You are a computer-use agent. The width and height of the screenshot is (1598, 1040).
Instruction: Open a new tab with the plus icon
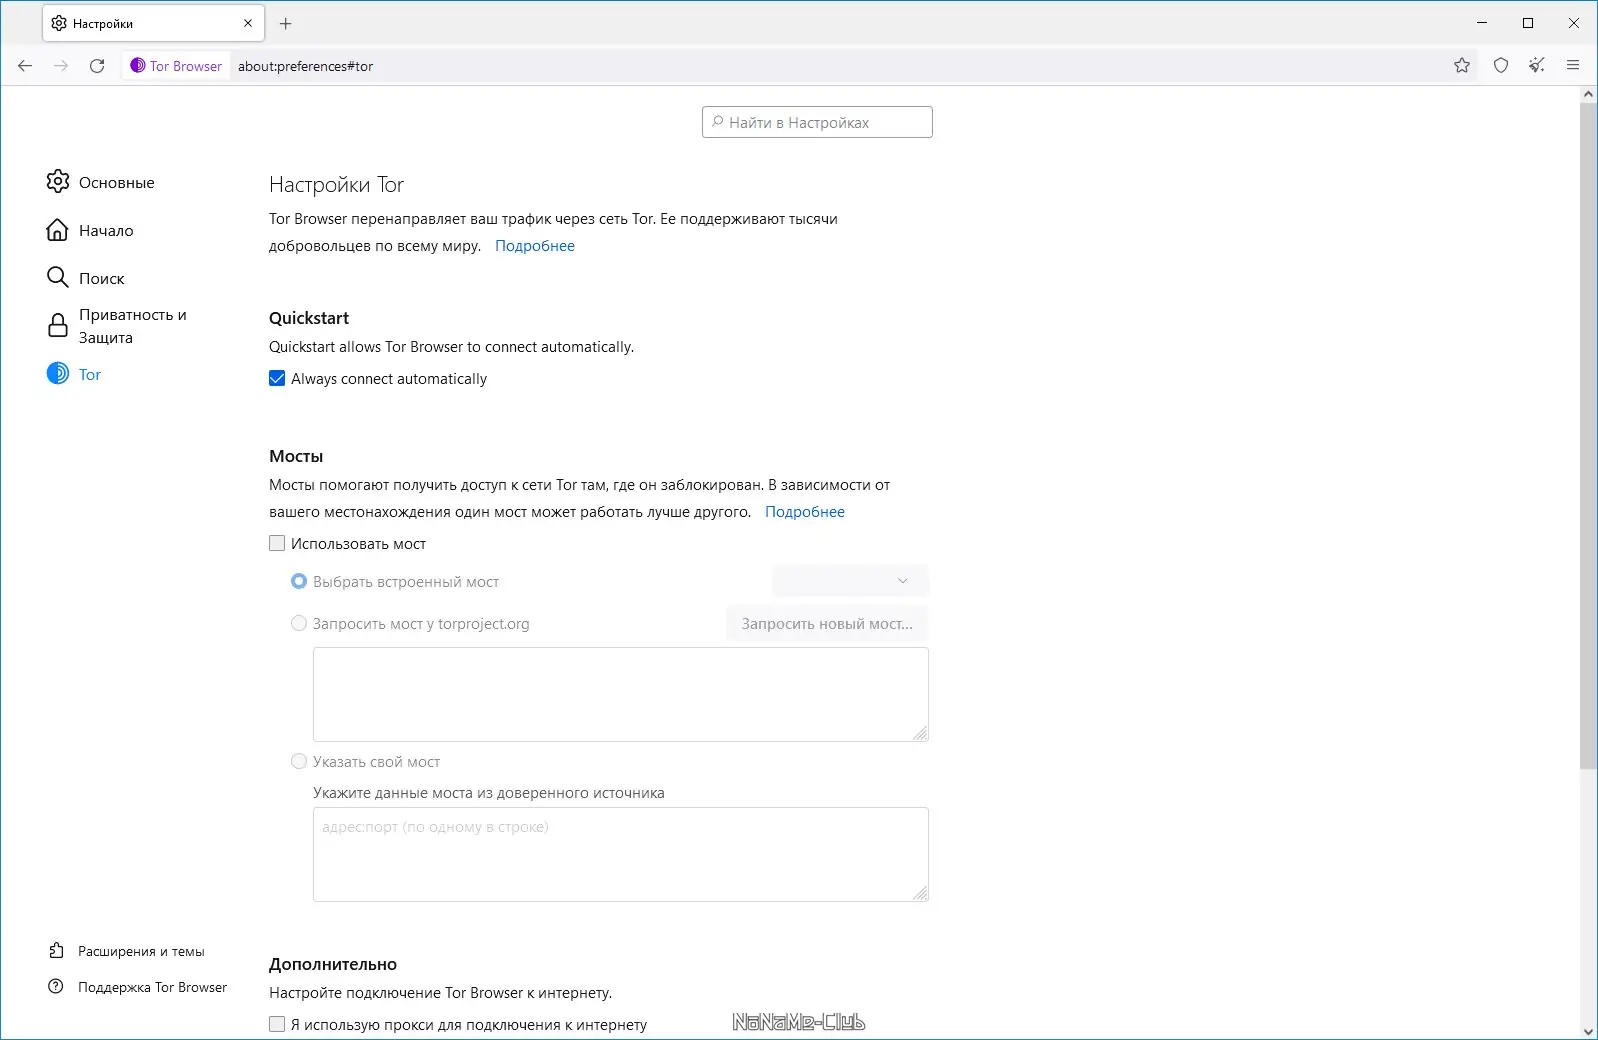(286, 23)
